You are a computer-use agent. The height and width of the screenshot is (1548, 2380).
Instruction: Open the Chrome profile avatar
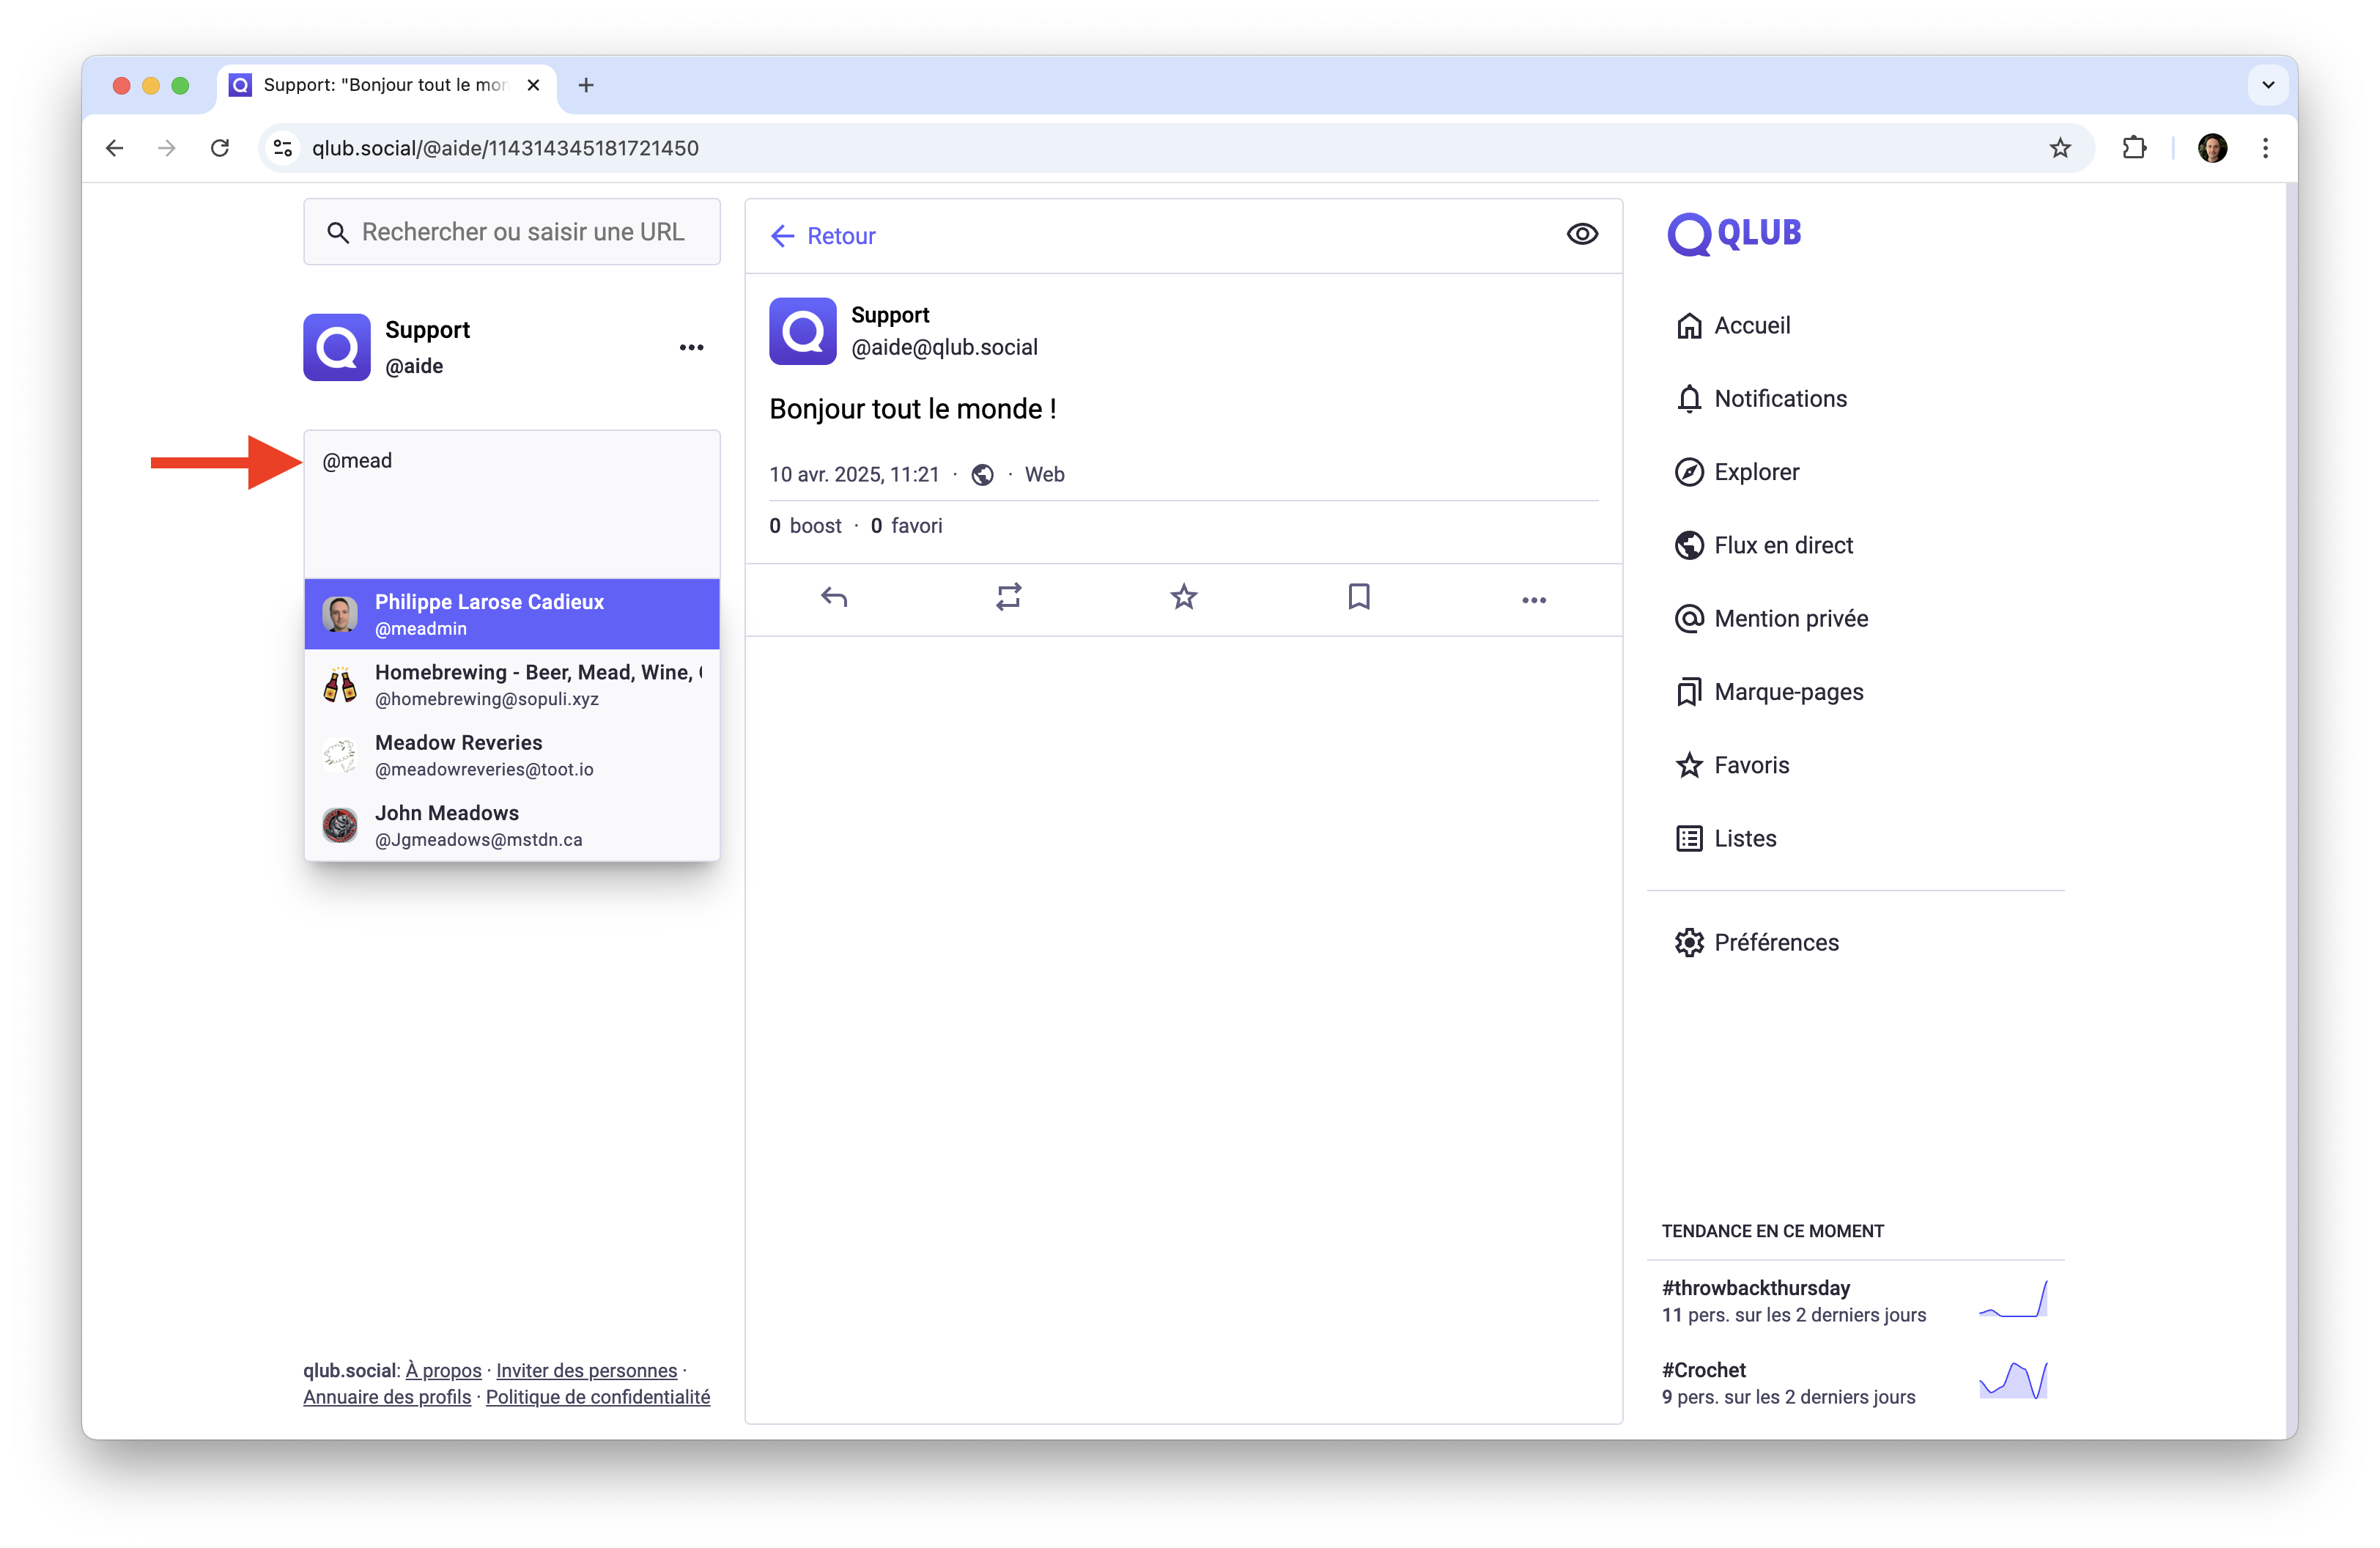2212,148
